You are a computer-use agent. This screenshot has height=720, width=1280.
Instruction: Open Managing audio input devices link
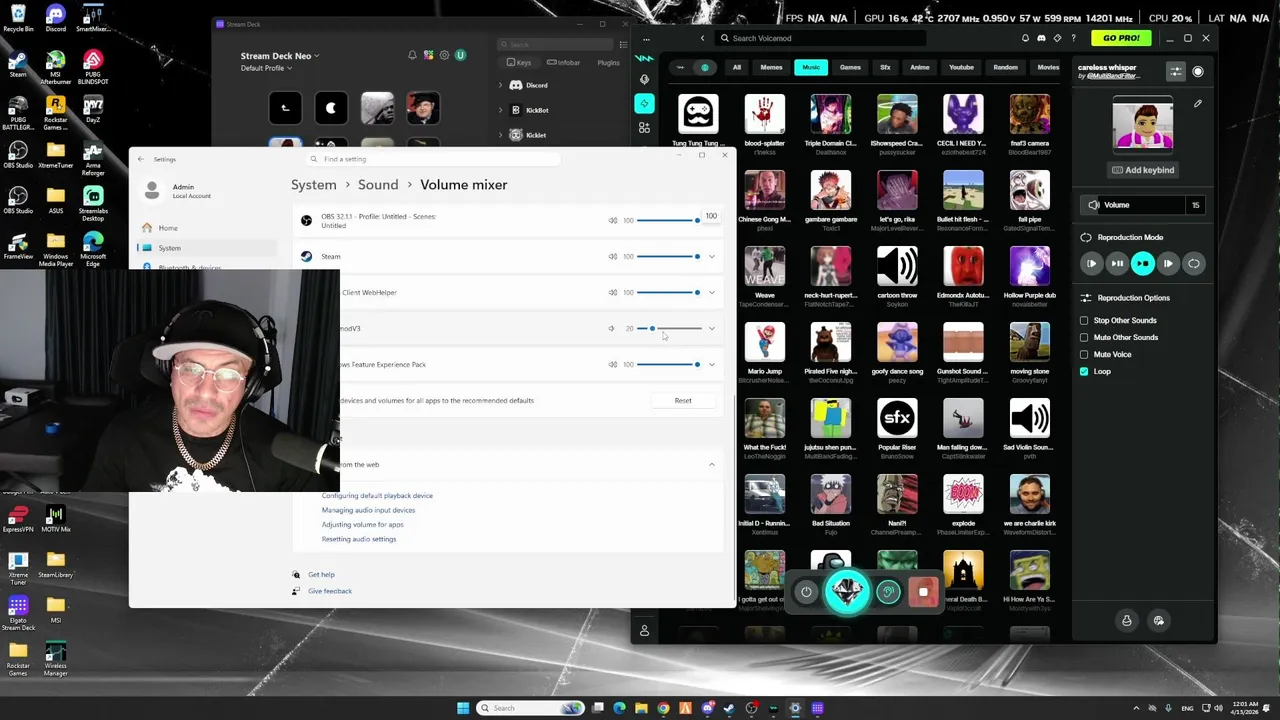(368, 510)
